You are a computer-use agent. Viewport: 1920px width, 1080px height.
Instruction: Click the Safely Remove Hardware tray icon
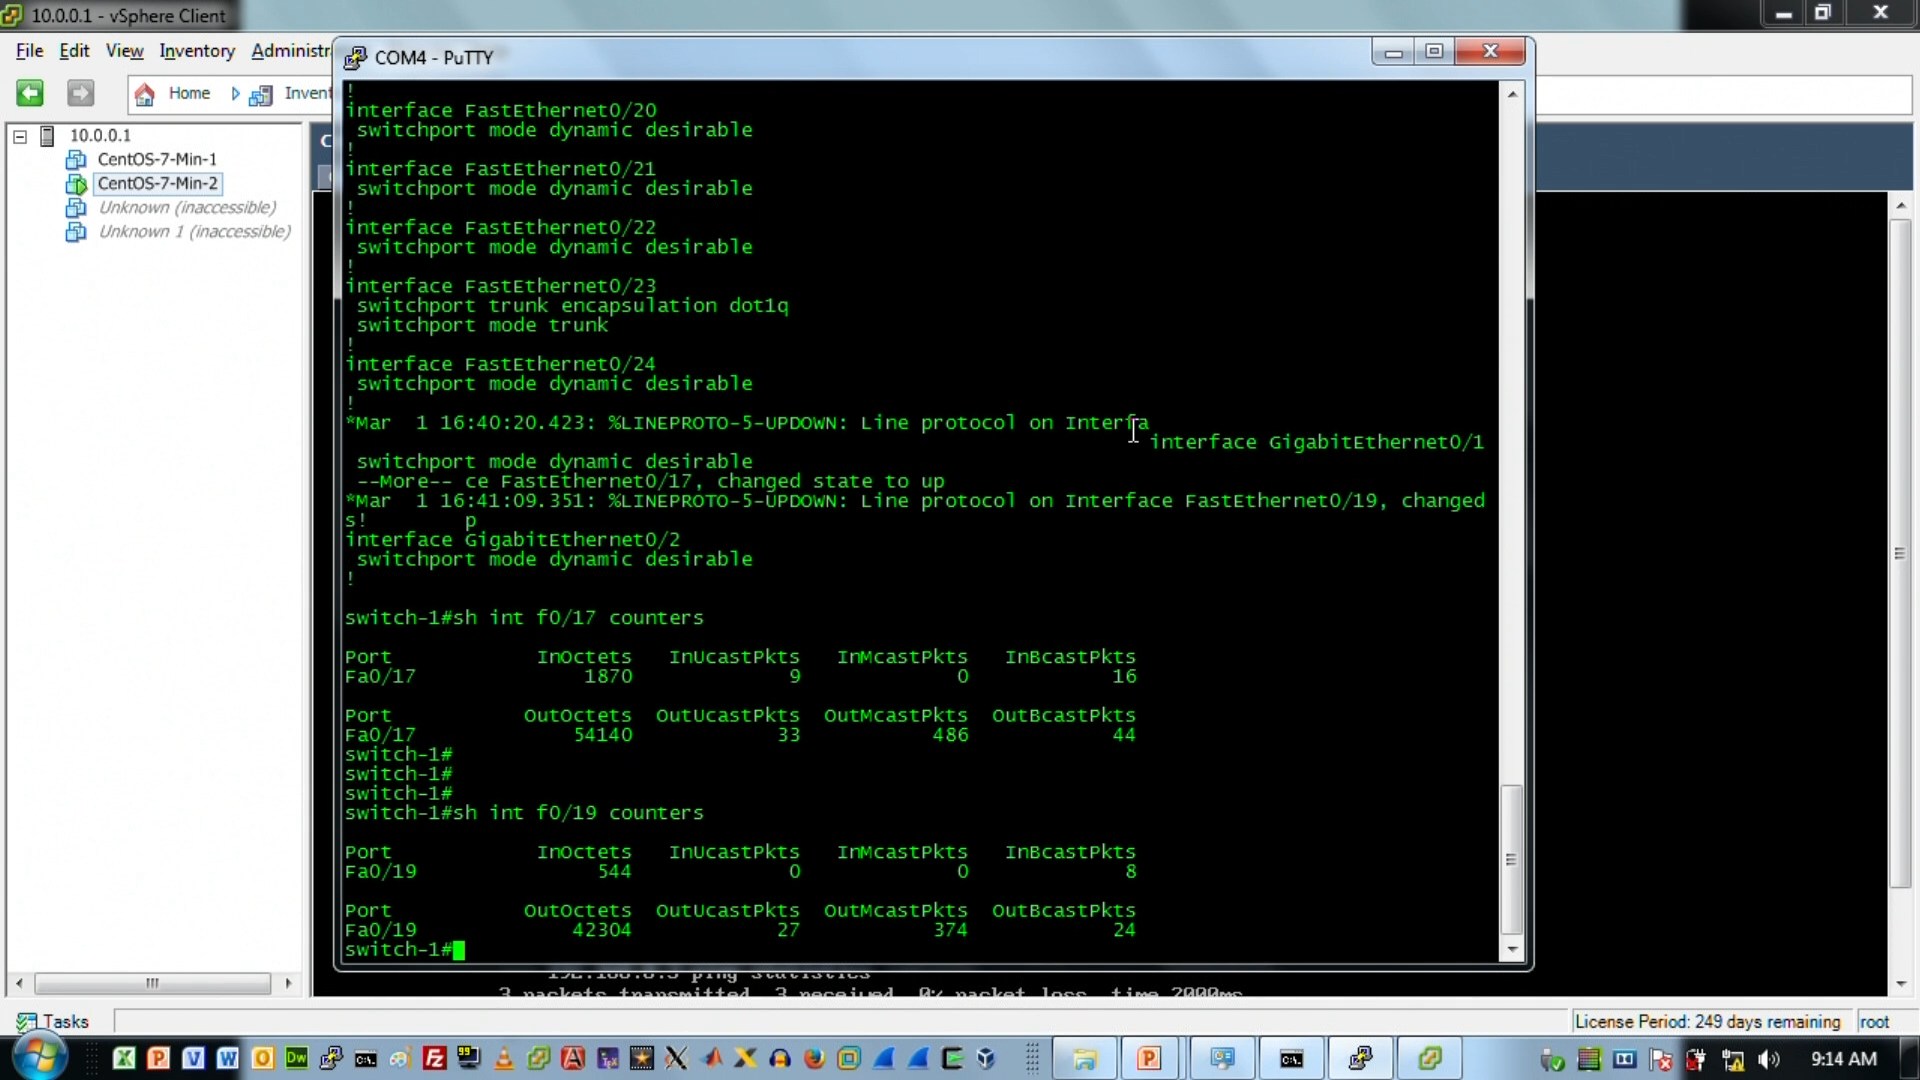click(1553, 1059)
